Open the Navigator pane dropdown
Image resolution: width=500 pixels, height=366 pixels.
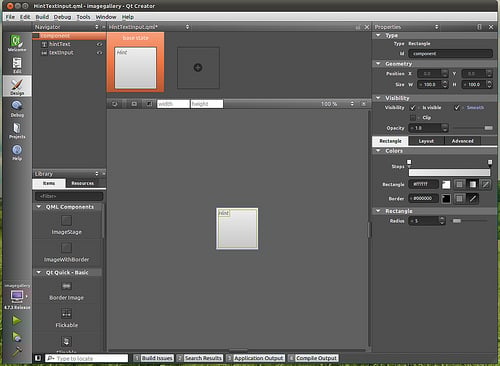point(97,27)
